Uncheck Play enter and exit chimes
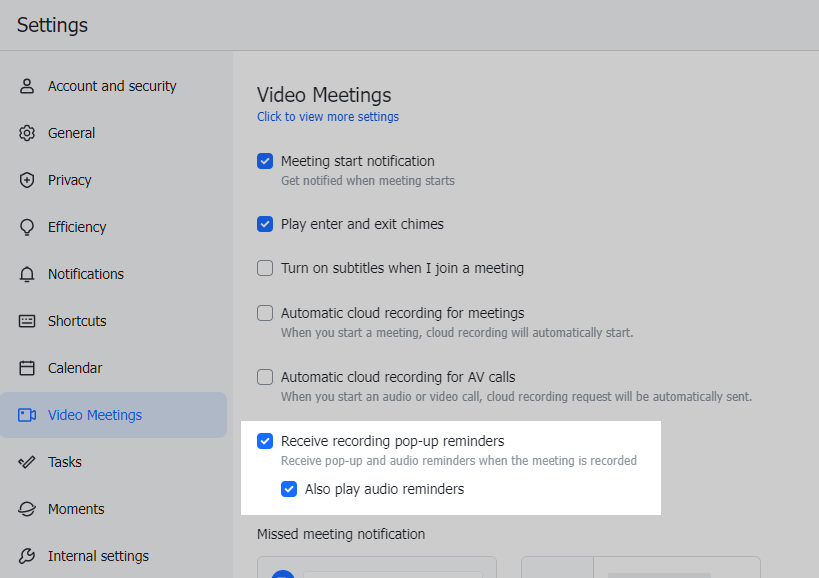Viewport: 819px width, 578px height. (x=265, y=224)
